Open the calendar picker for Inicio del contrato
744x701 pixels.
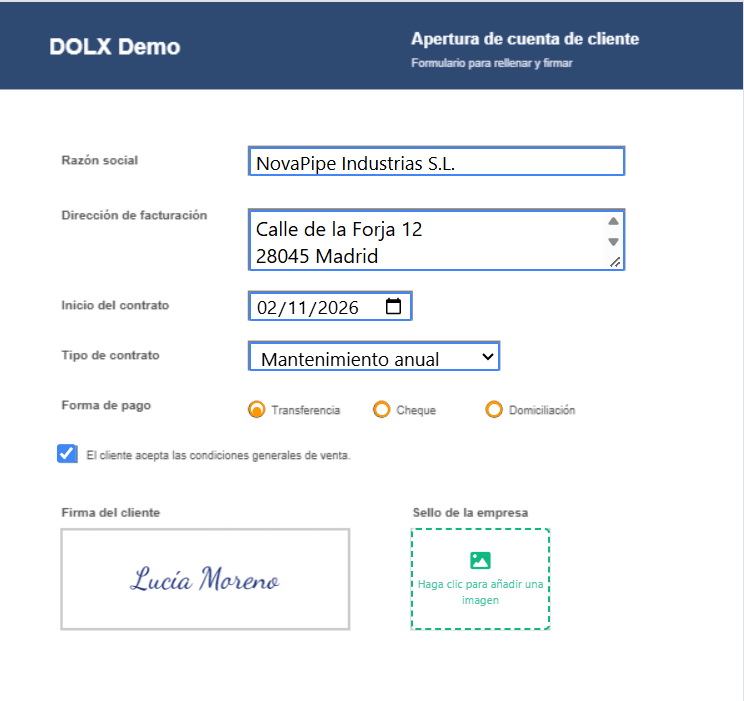(393, 306)
